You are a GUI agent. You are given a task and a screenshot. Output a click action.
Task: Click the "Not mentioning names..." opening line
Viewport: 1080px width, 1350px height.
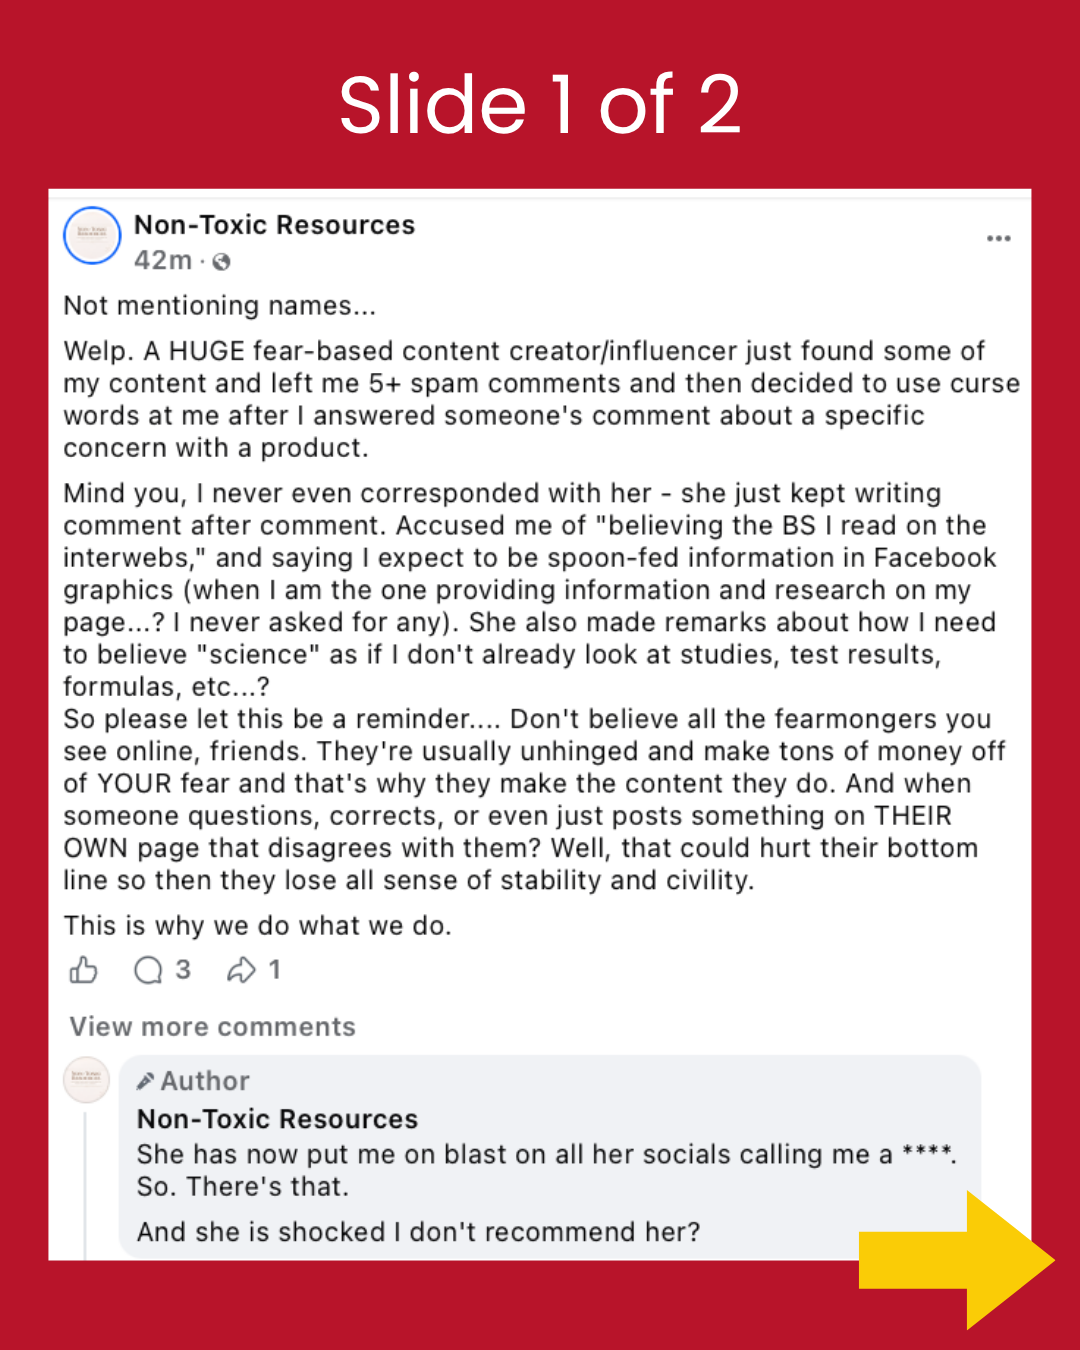click(220, 306)
